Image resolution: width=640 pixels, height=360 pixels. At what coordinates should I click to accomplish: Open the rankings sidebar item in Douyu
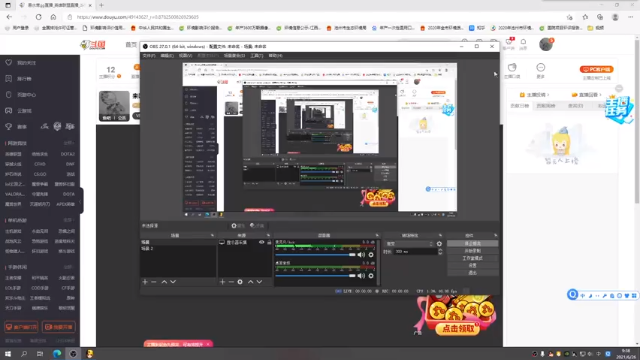[x=19, y=79]
